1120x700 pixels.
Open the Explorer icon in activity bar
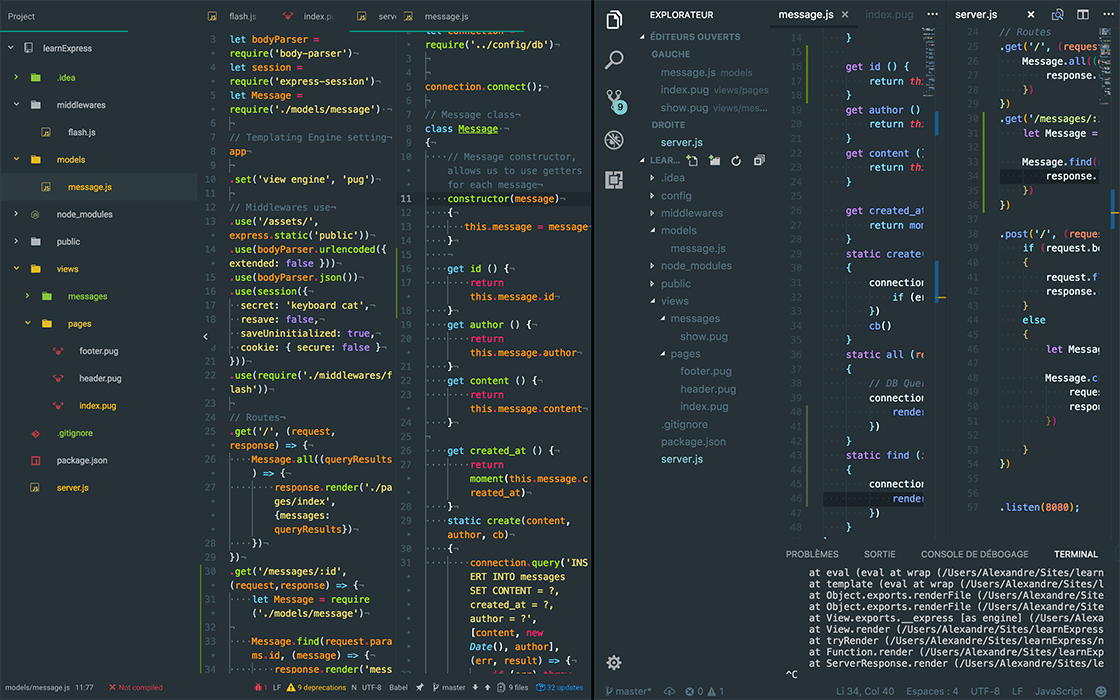(x=614, y=20)
